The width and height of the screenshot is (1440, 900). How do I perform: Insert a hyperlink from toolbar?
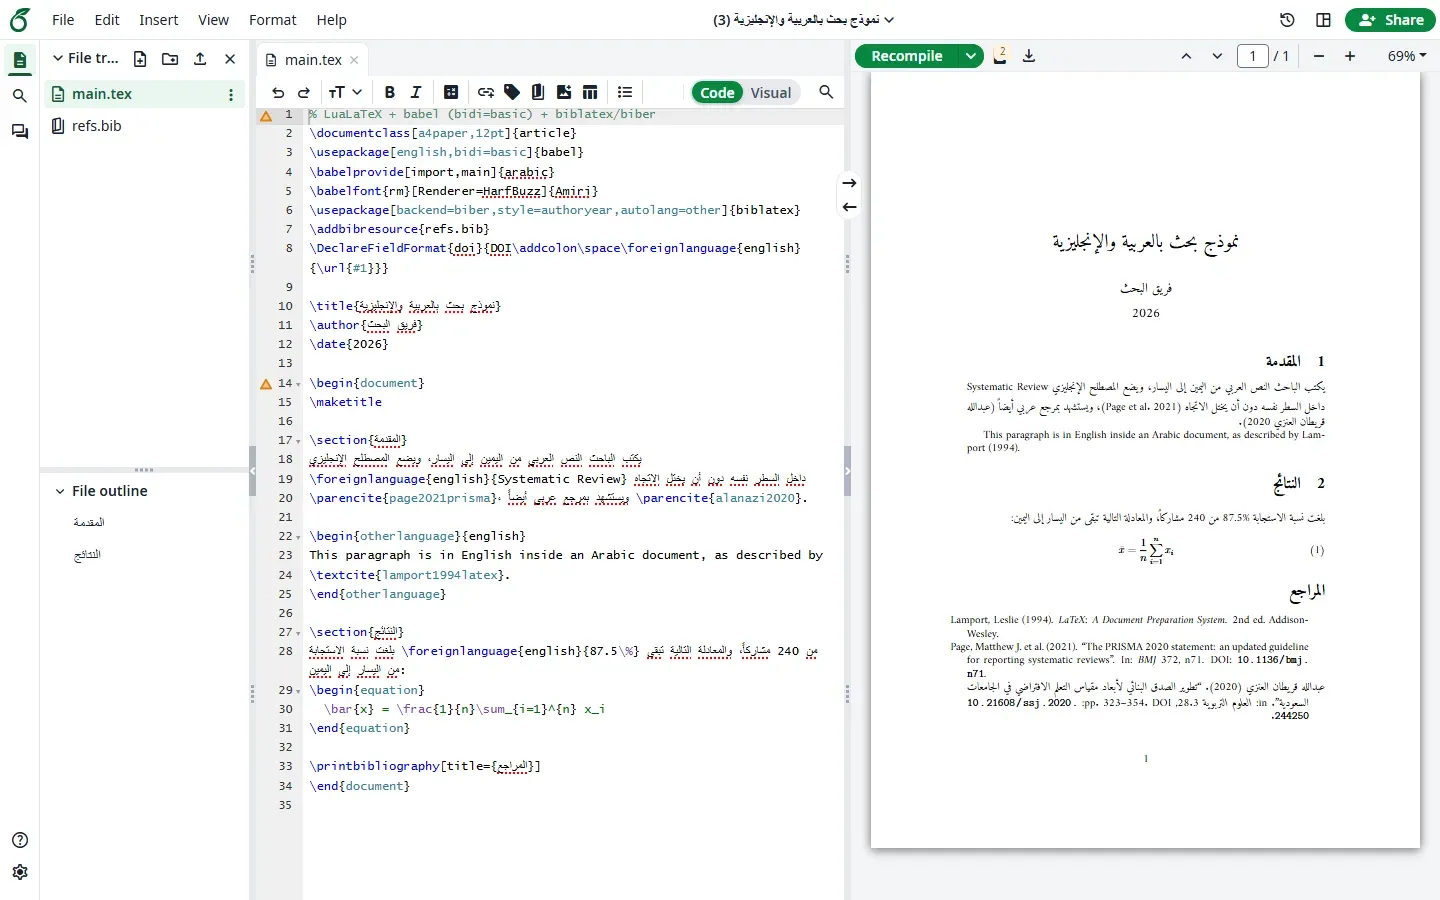(x=486, y=93)
